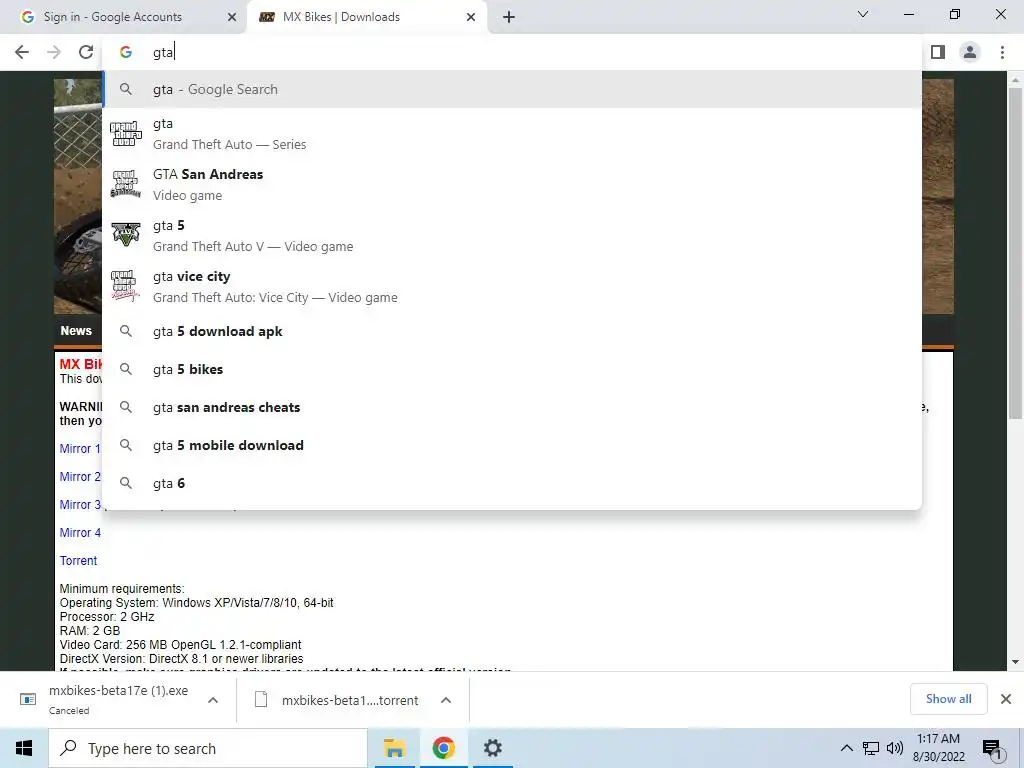
Task: Select gta 5 video game suggestion
Action: [512, 236]
